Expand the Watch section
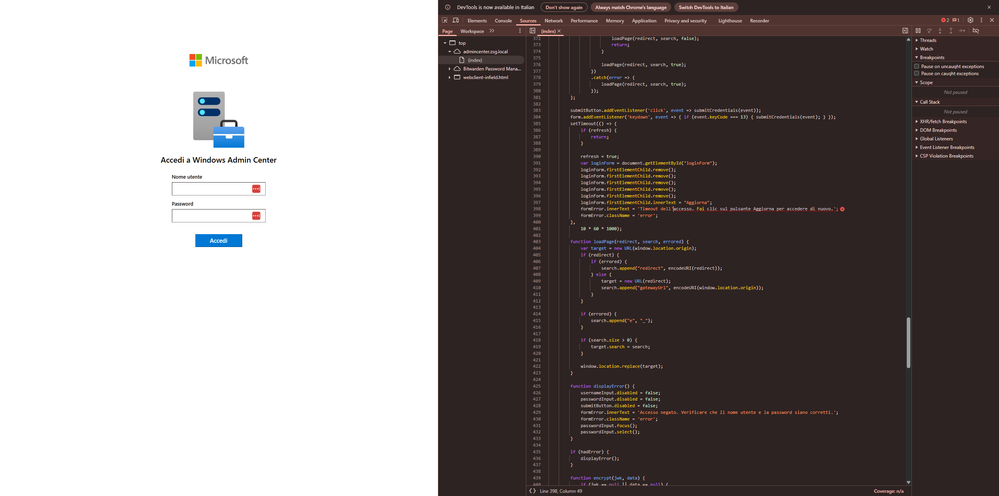This screenshot has height=496, width=999. [x=924, y=48]
